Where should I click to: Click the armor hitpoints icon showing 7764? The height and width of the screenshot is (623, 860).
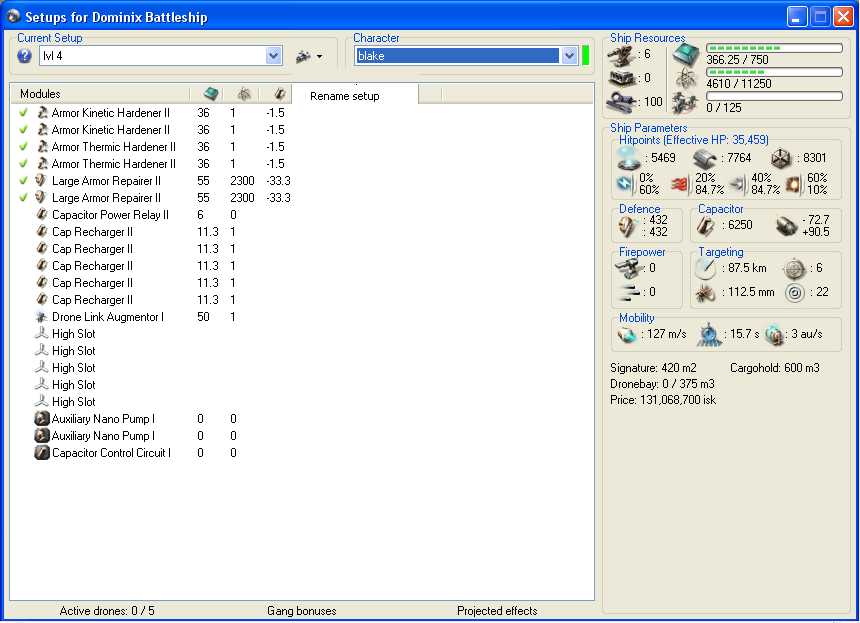[704, 158]
